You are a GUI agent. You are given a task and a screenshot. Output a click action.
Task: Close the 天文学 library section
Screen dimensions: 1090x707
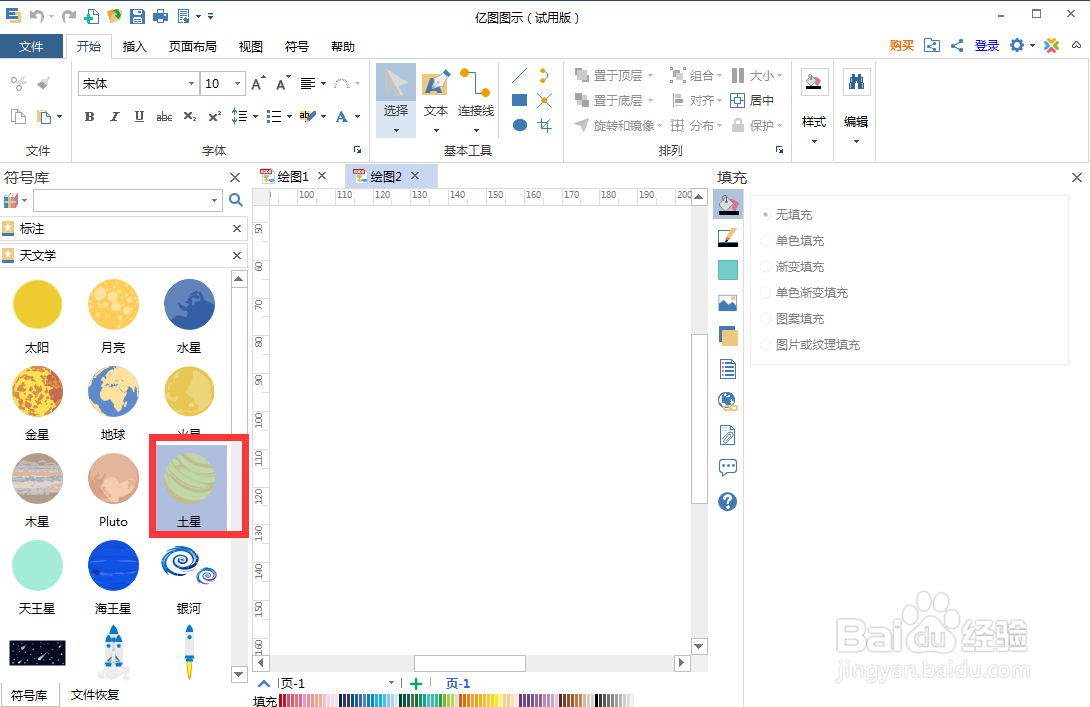point(237,255)
